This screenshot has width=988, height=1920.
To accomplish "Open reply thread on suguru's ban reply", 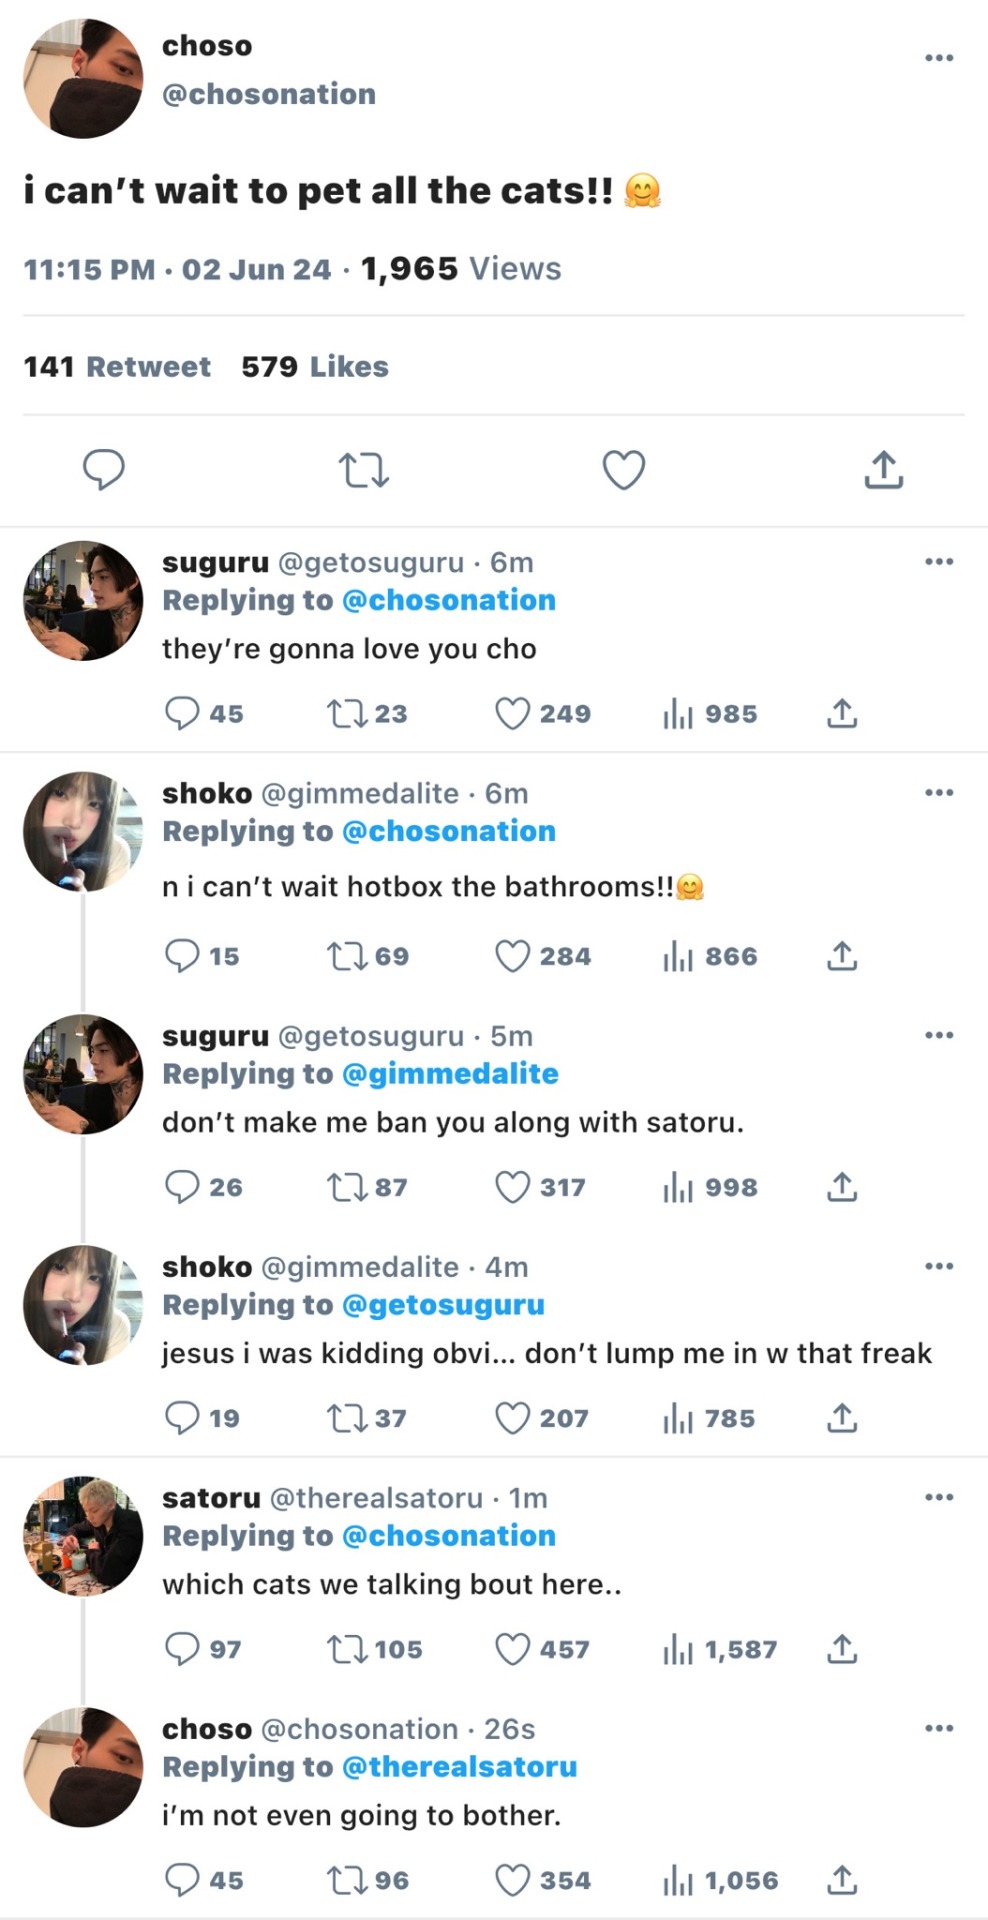I will point(182,1187).
